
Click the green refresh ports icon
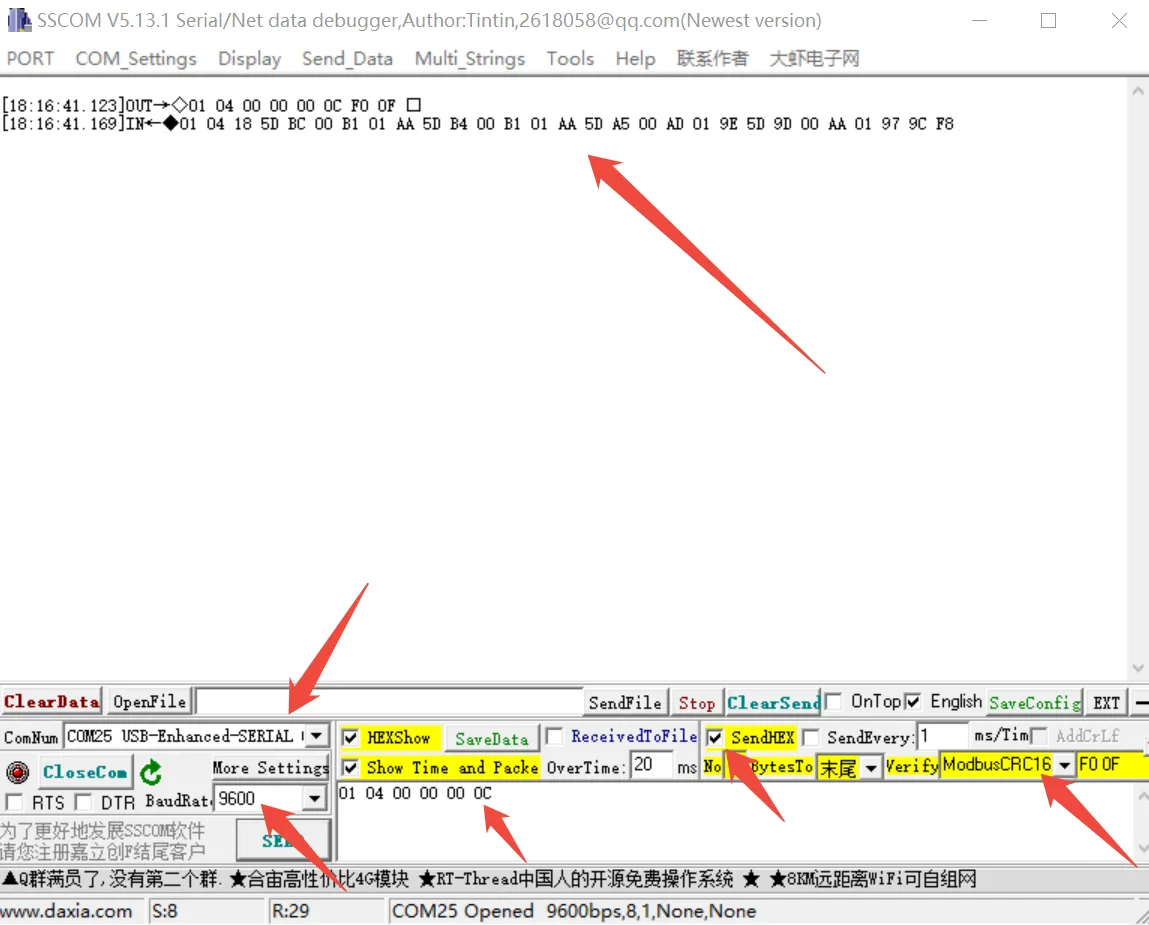pyautogui.click(x=151, y=772)
